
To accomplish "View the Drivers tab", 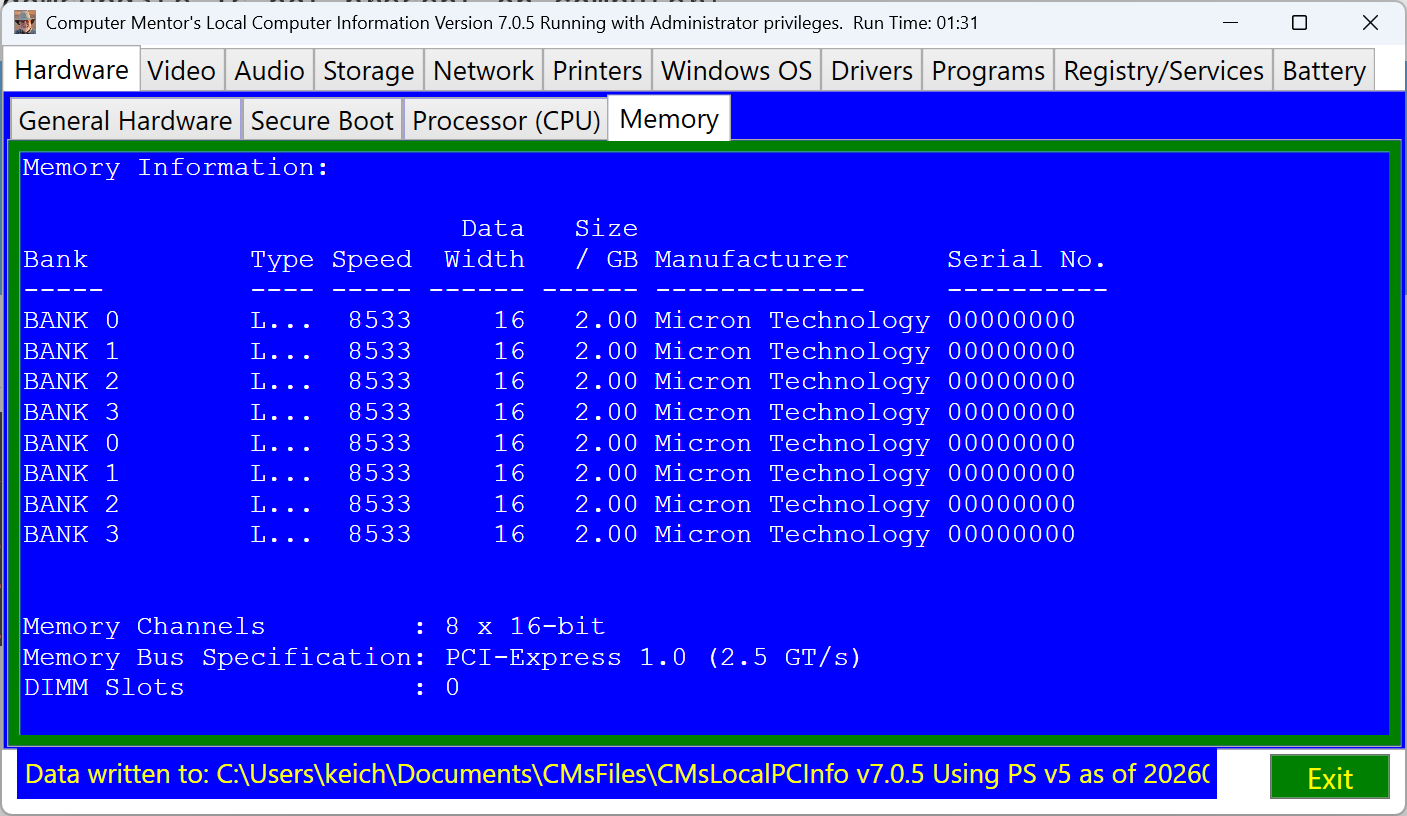I will [871, 71].
